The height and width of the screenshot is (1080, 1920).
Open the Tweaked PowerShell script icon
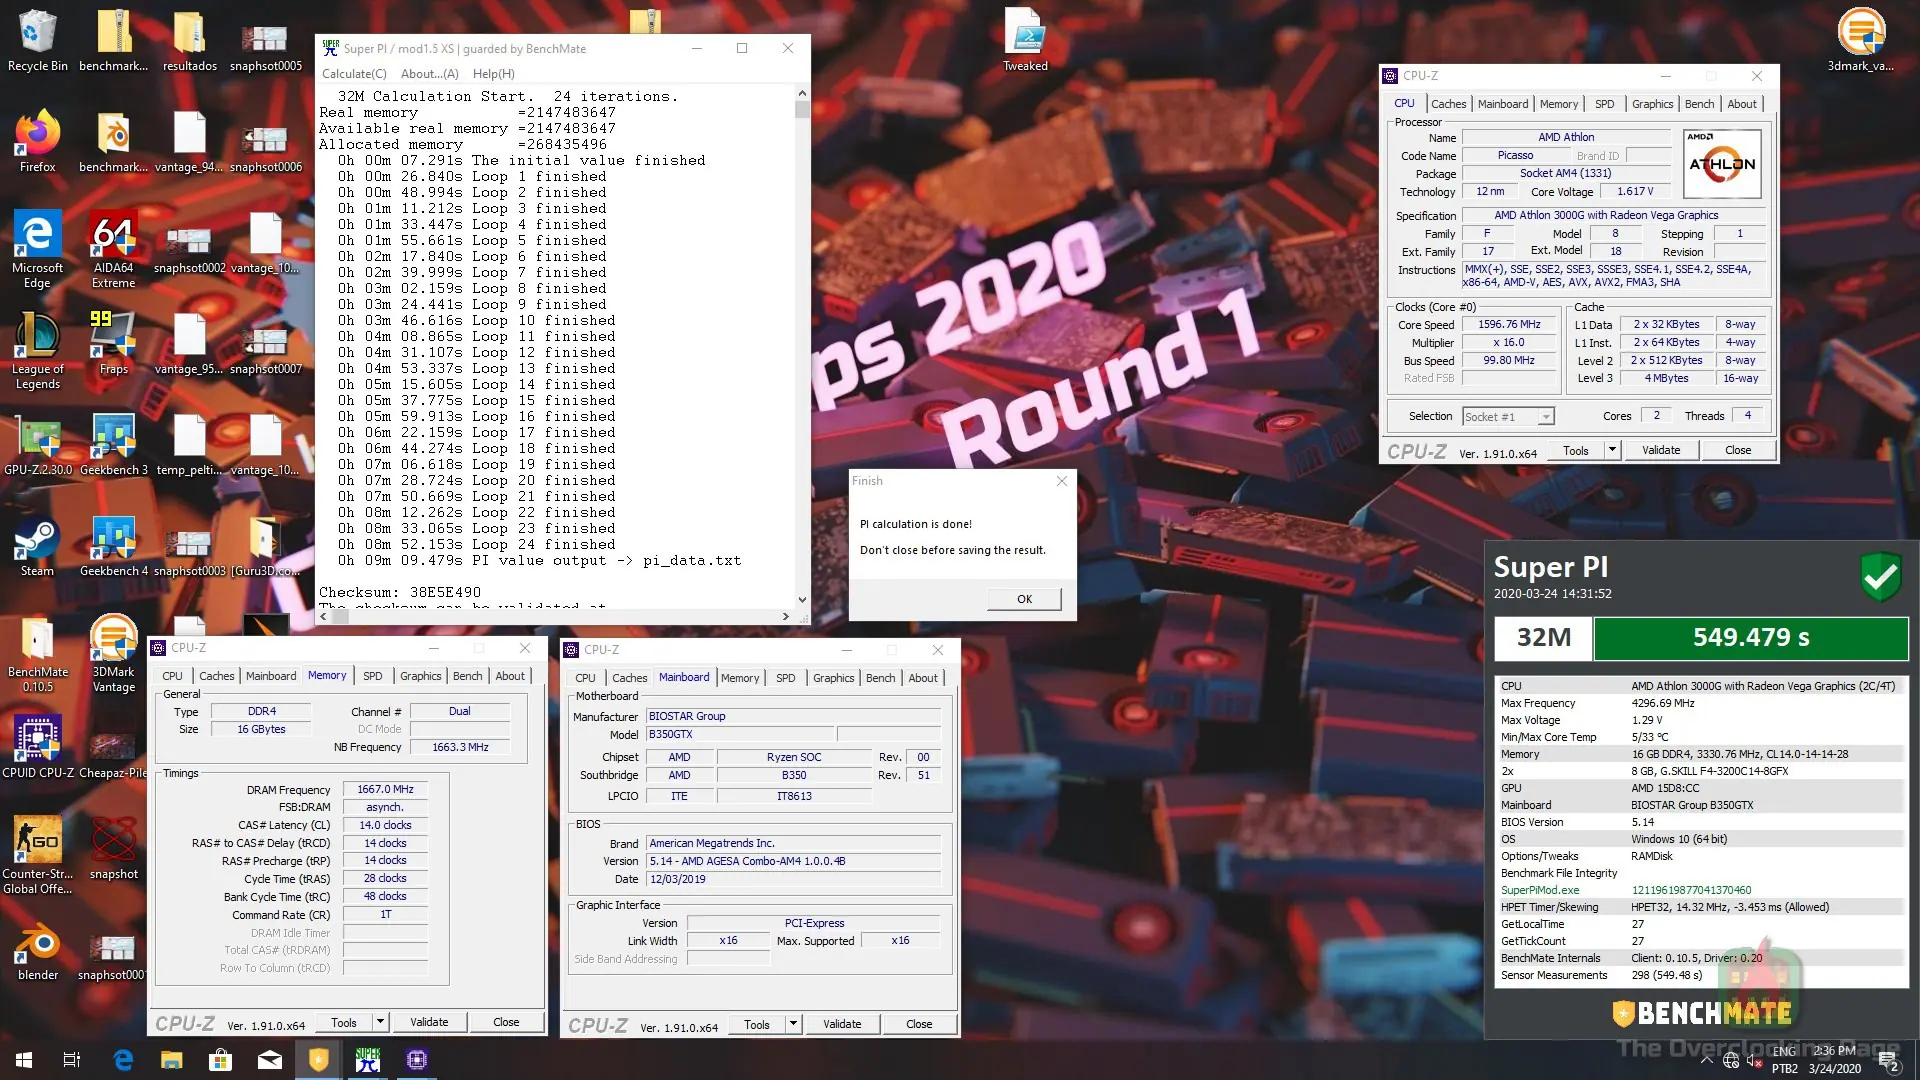[1025, 40]
